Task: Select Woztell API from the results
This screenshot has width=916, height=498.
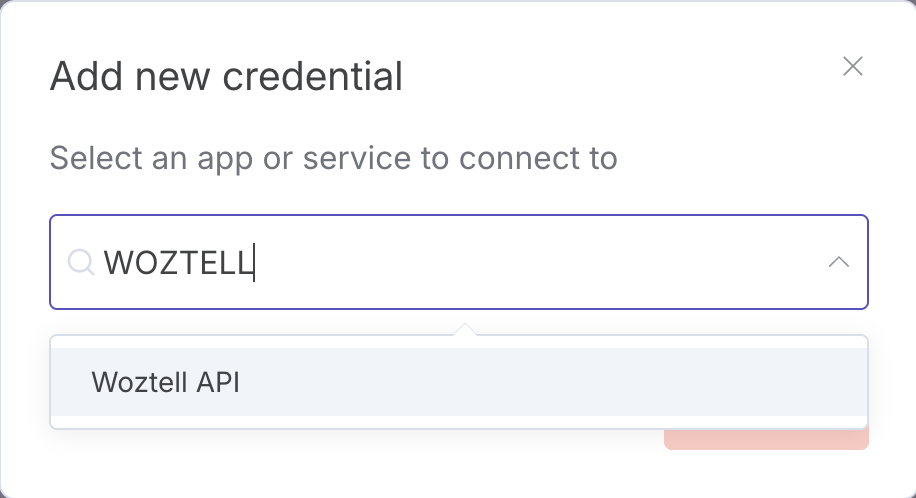Action: coord(165,382)
